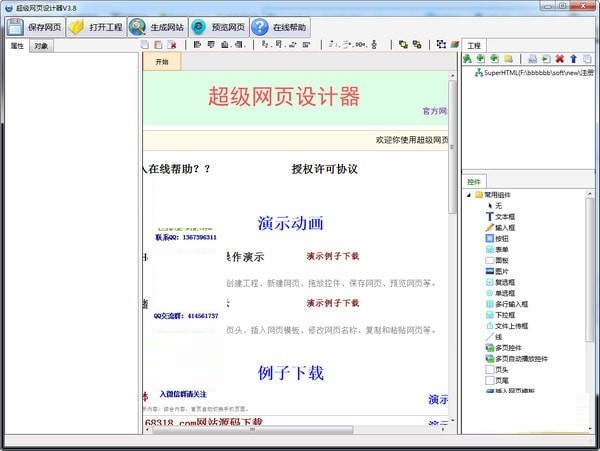Image resolution: width=600 pixels, height=451 pixels.
Task: Click the 生成网站 generate website button
Action: [x=157, y=27]
